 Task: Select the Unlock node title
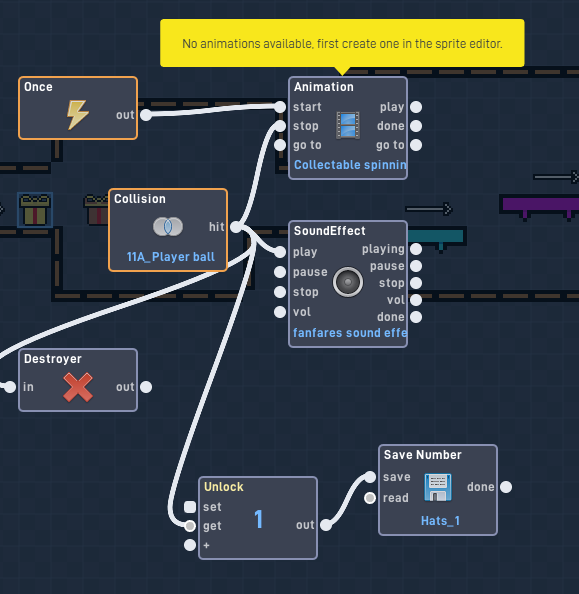(224, 487)
